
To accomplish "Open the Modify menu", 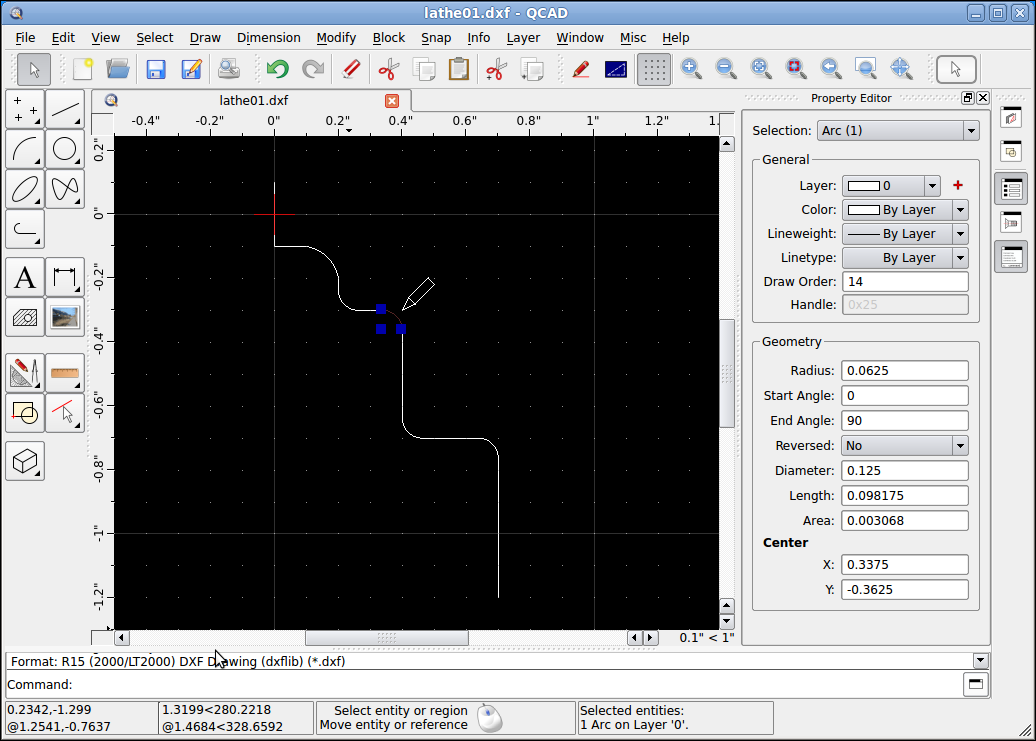I will coord(336,38).
